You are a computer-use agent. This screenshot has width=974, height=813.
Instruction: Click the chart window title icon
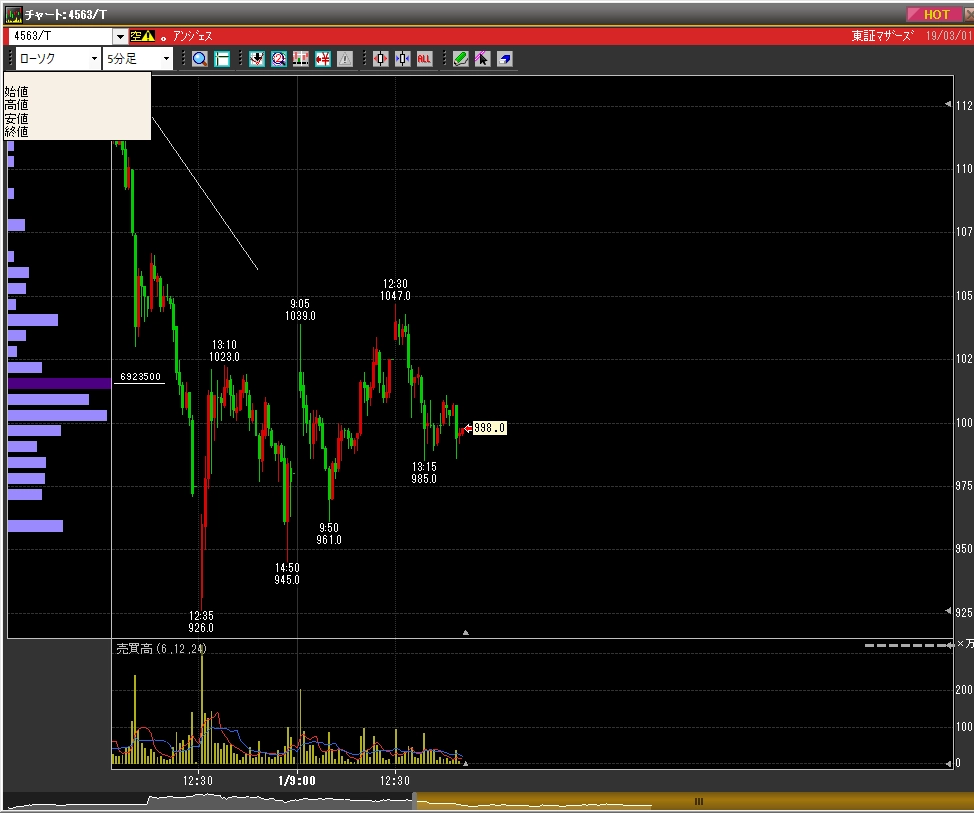pos(13,14)
